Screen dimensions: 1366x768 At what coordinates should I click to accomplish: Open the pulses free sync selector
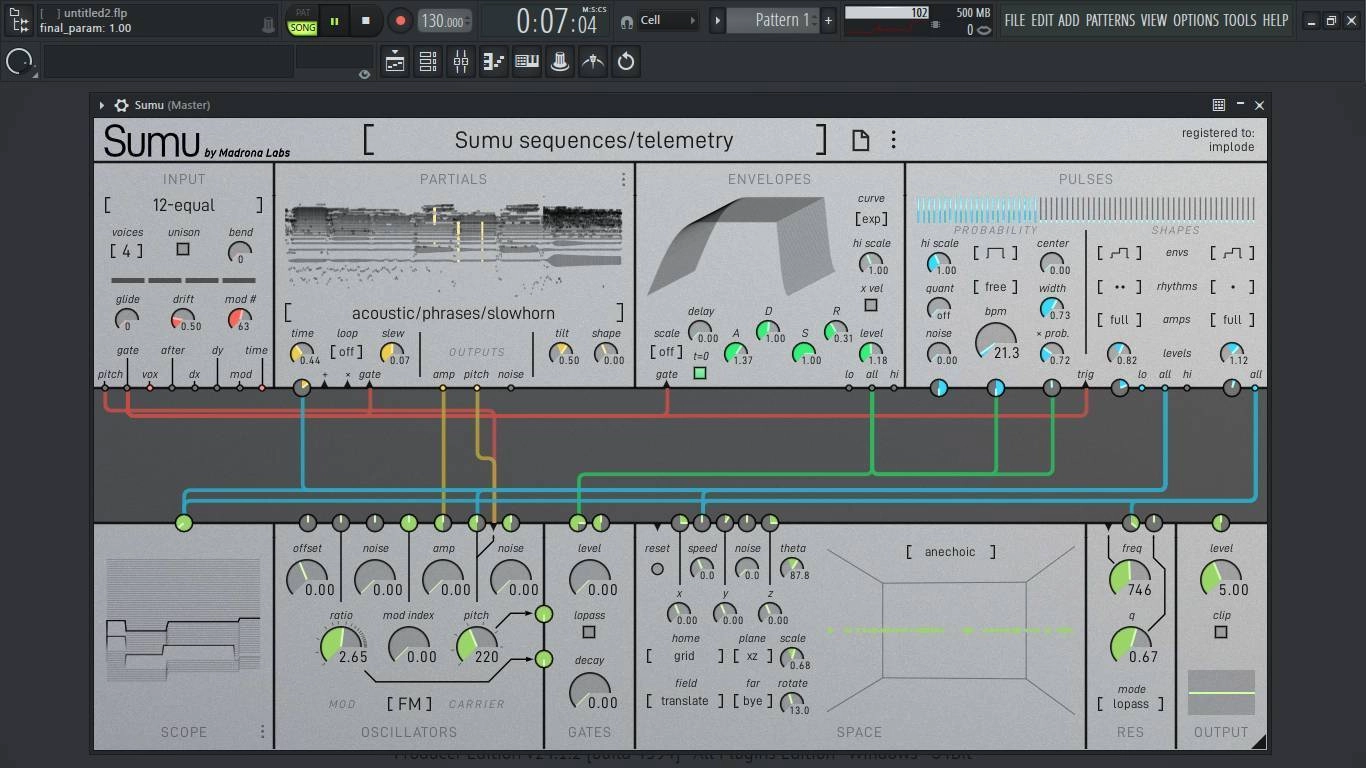pos(996,286)
